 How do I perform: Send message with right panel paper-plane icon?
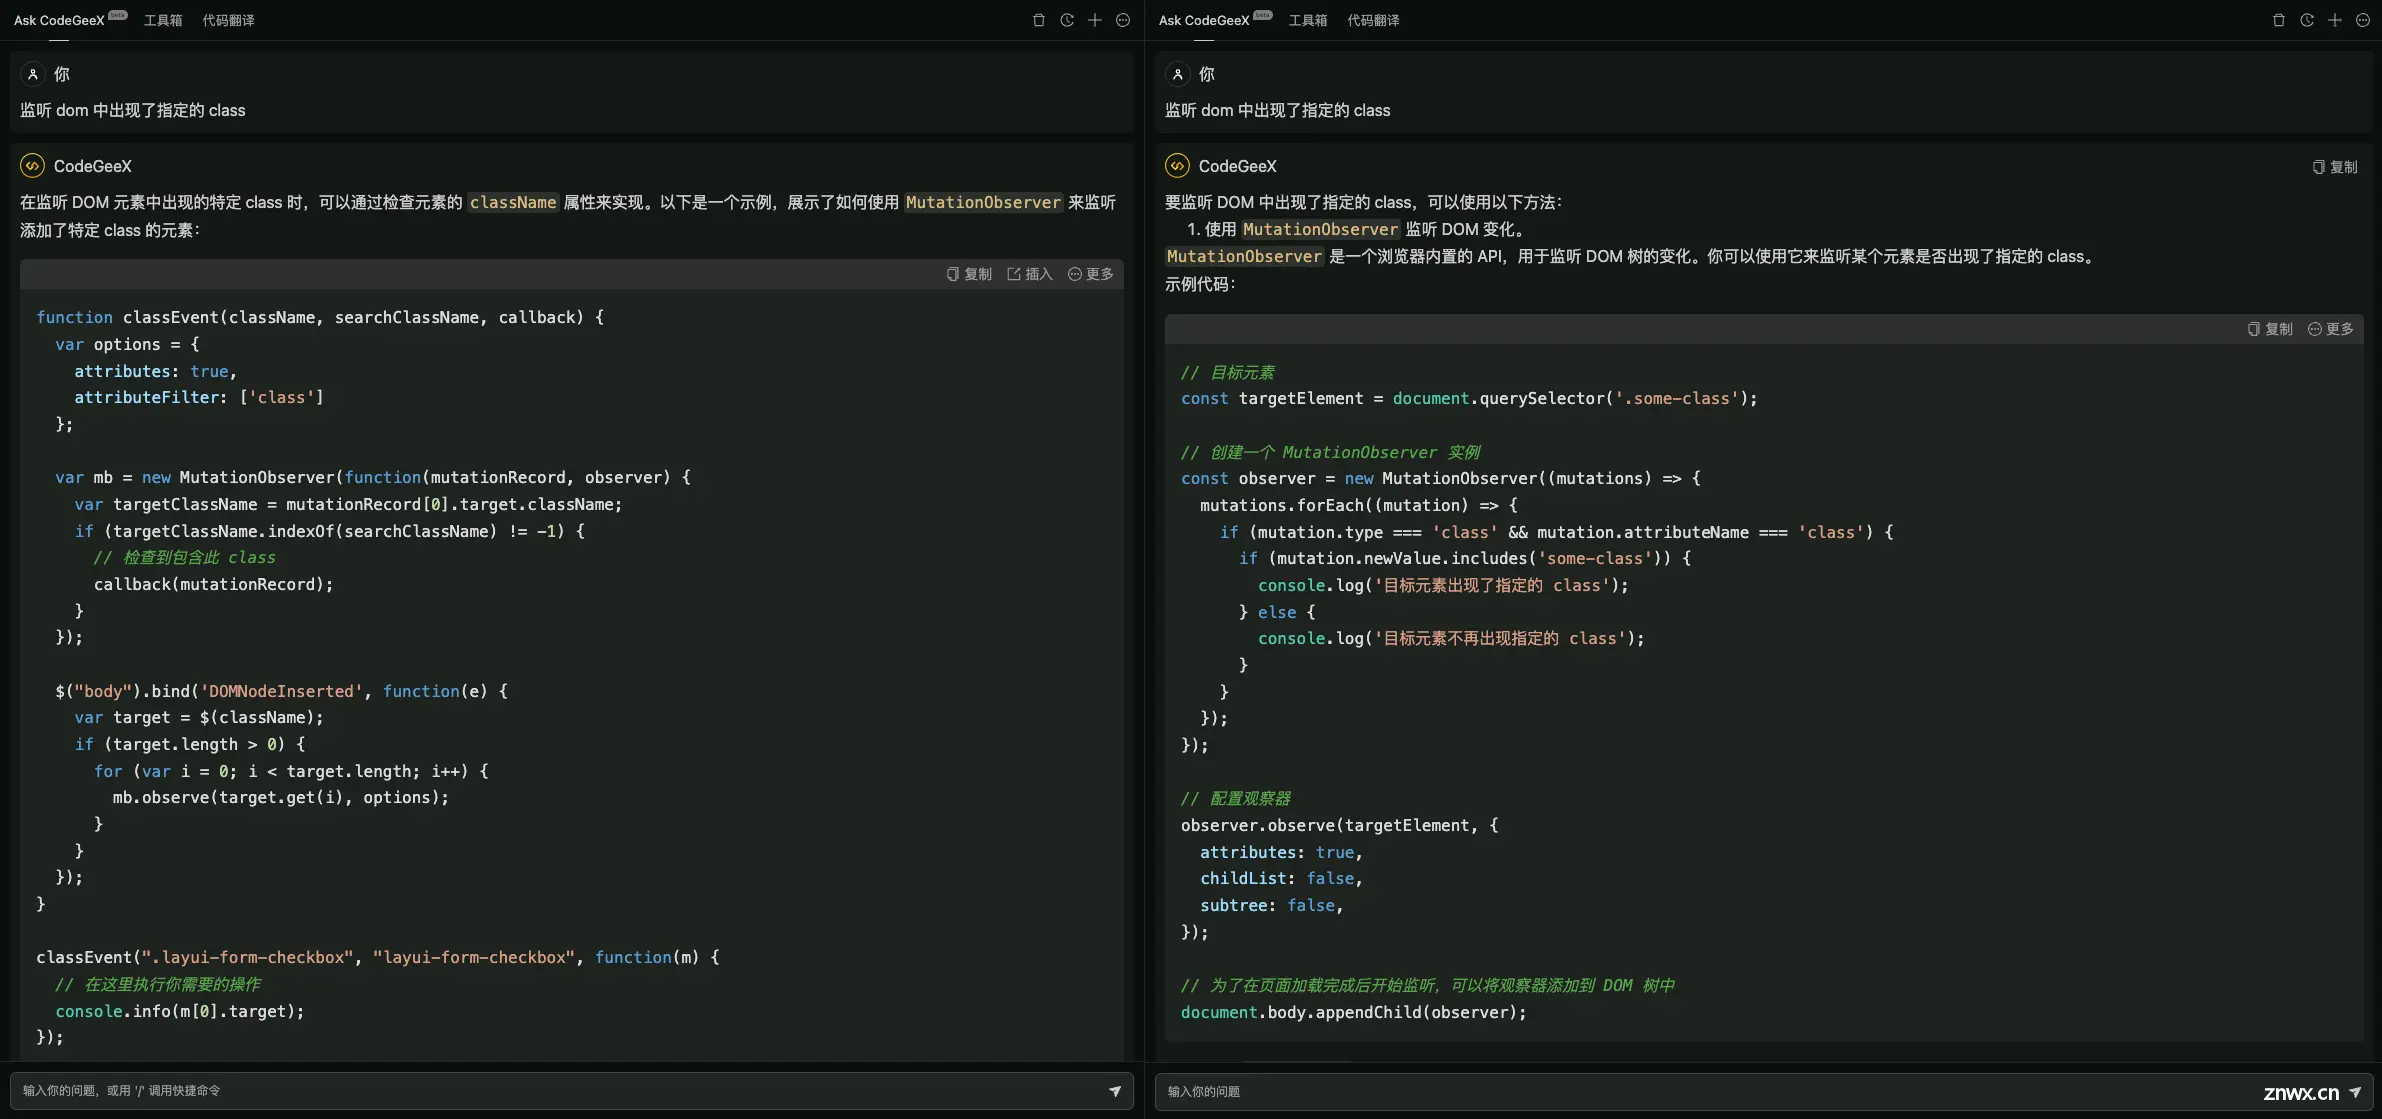[x=2355, y=1092]
